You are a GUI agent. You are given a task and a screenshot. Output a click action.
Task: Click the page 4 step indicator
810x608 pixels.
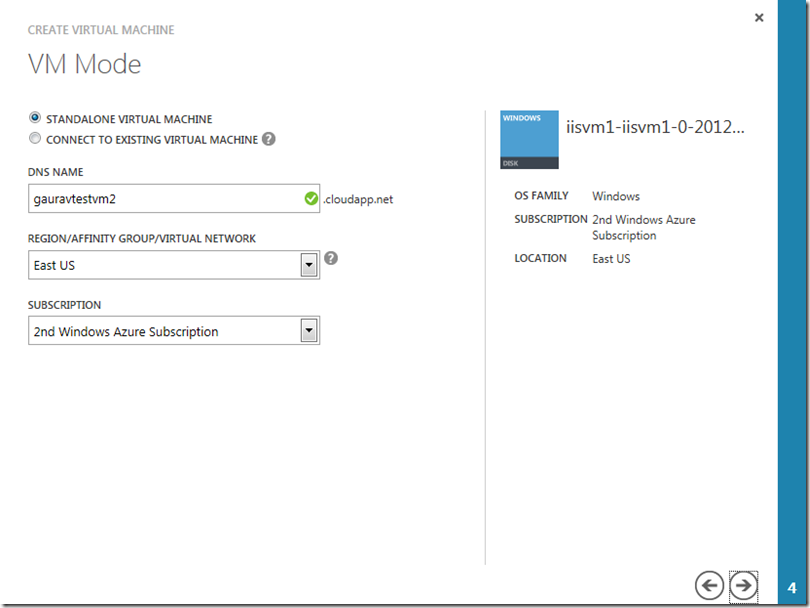(x=792, y=588)
